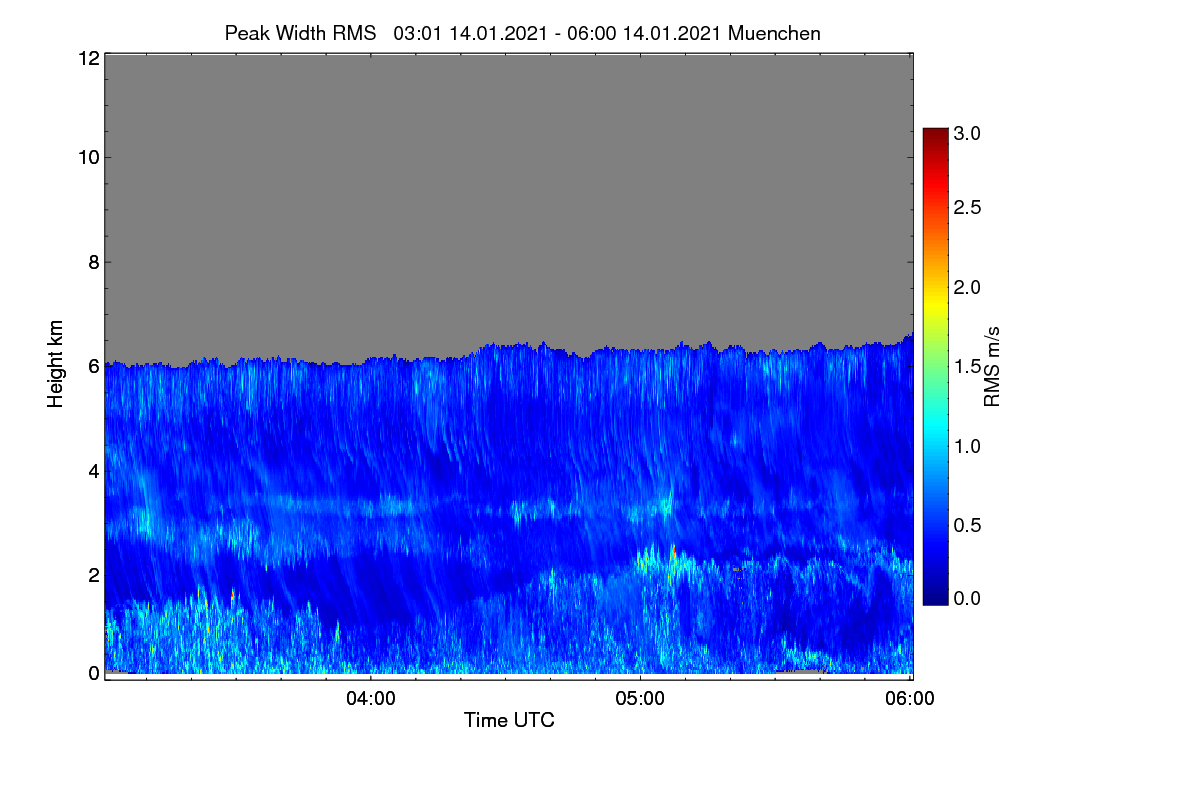
Task: Click the '04:00' time tick label
Action: (370, 699)
